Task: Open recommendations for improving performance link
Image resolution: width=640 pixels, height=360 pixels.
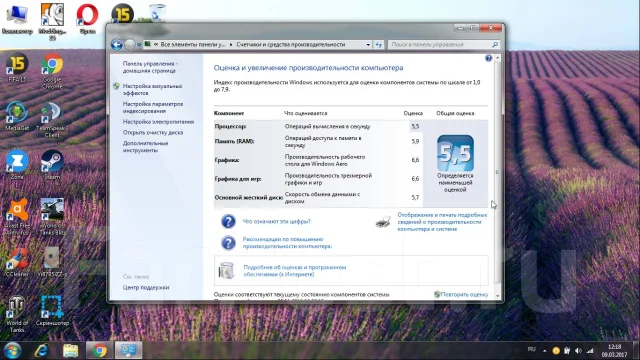Action: click(x=287, y=243)
